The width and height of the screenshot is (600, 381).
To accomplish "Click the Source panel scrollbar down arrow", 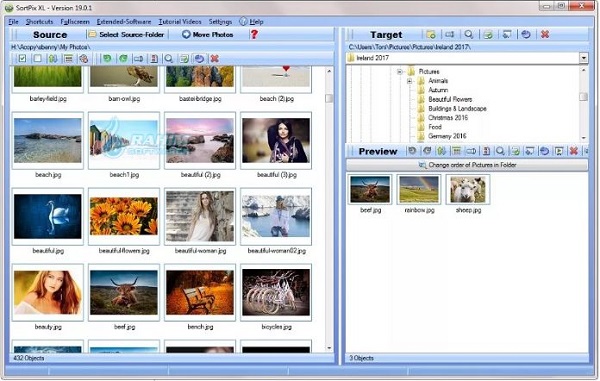I will 329,348.
